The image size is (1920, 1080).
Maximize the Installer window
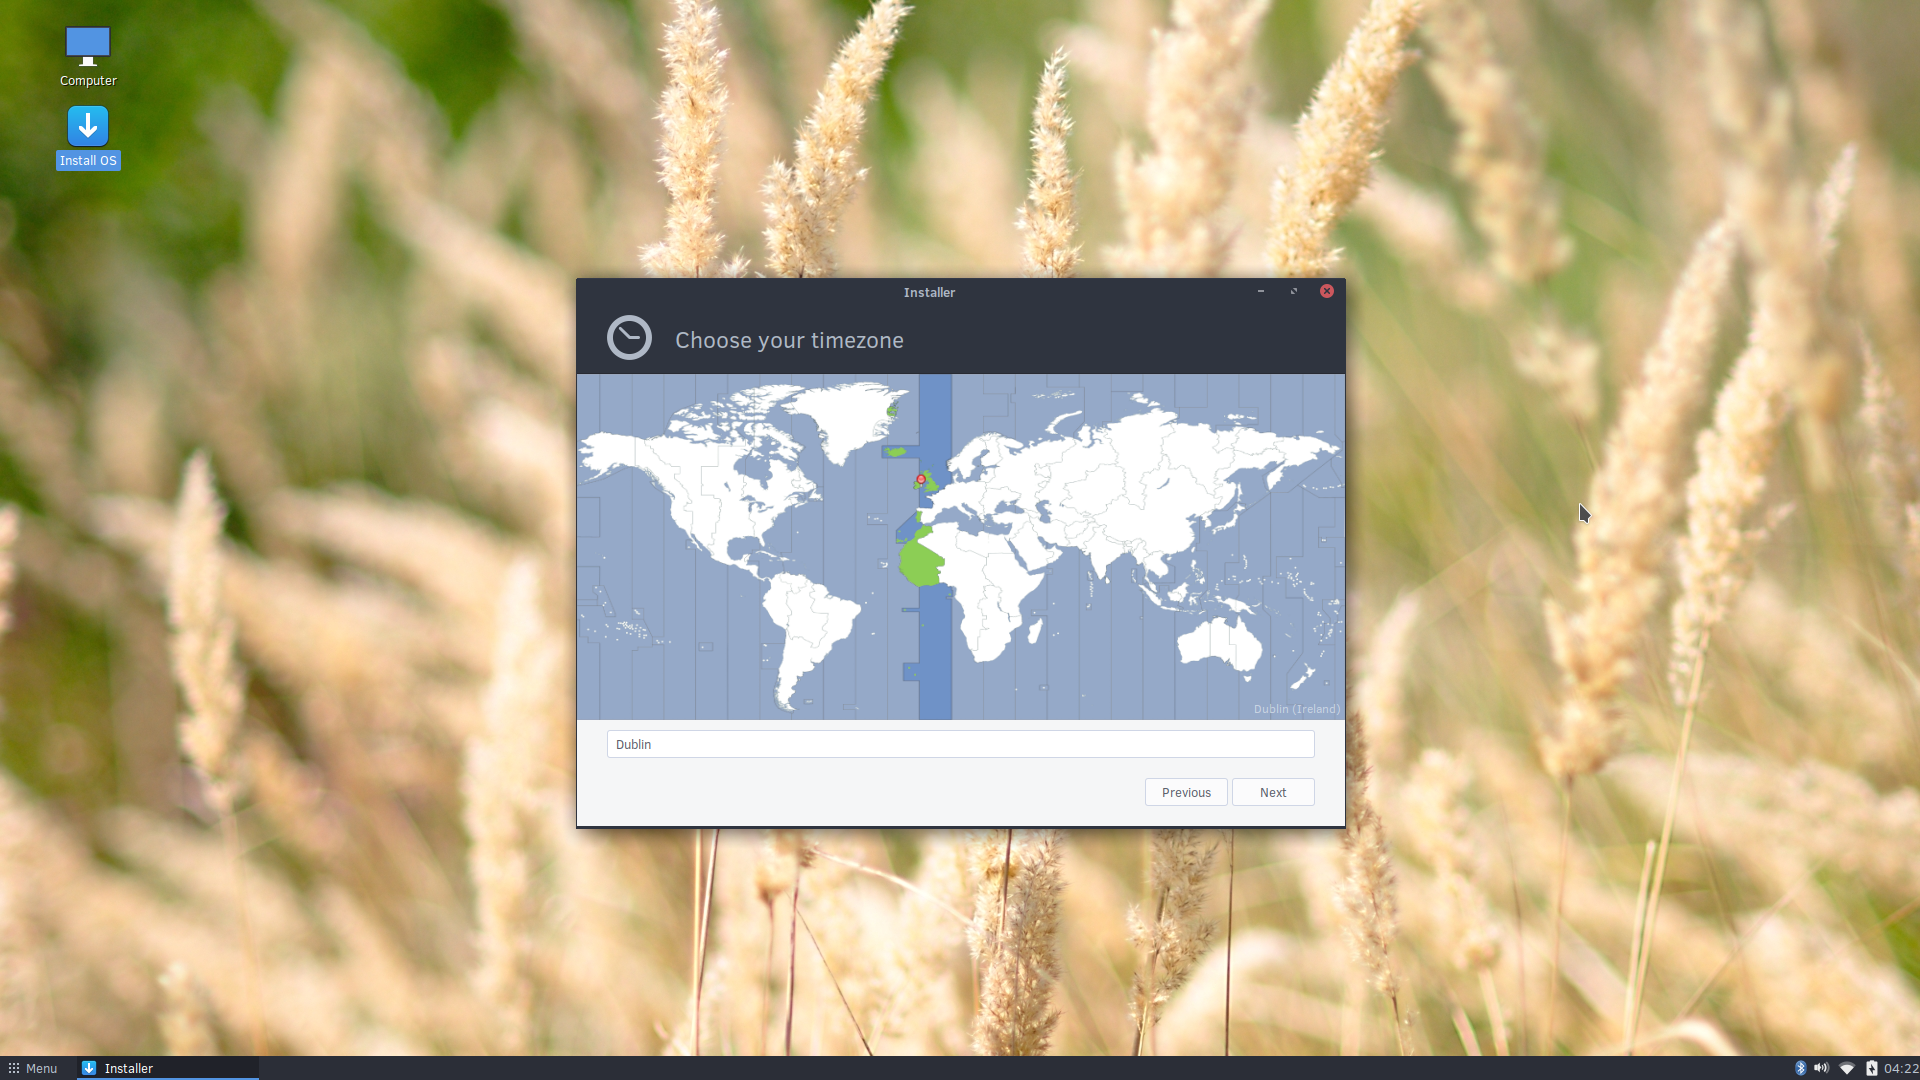[1294, 291]
